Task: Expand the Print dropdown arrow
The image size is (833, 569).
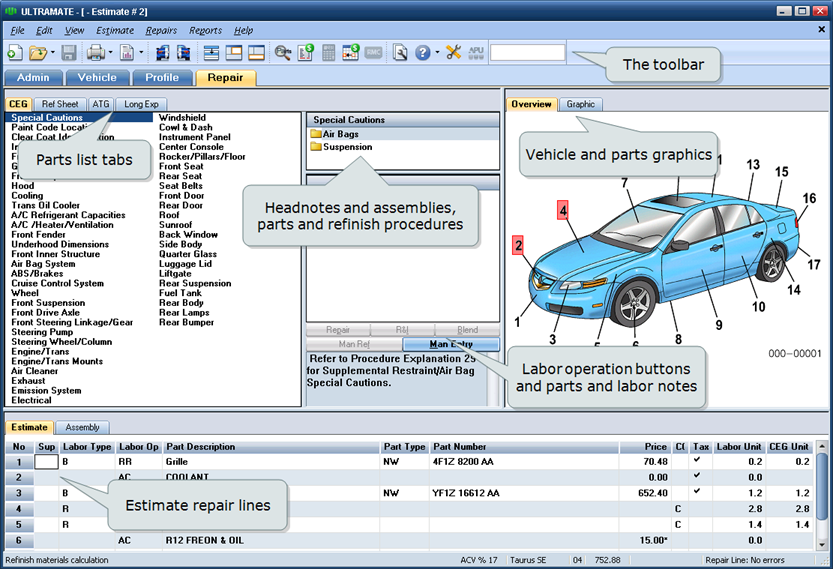Action: [111, 52]
